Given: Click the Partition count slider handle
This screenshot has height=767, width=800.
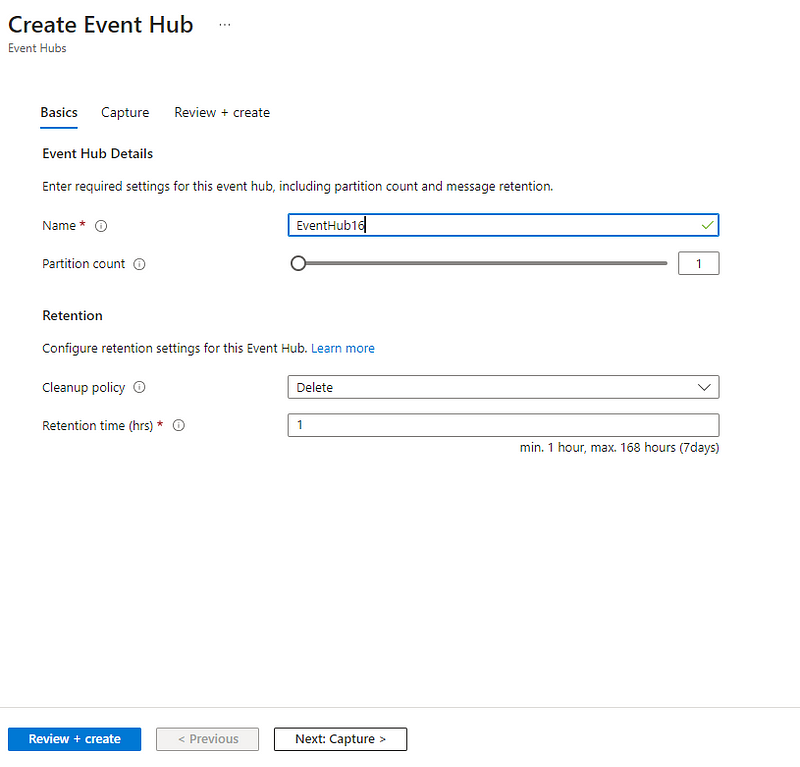Looking at the screenshot, I should 298,263.
